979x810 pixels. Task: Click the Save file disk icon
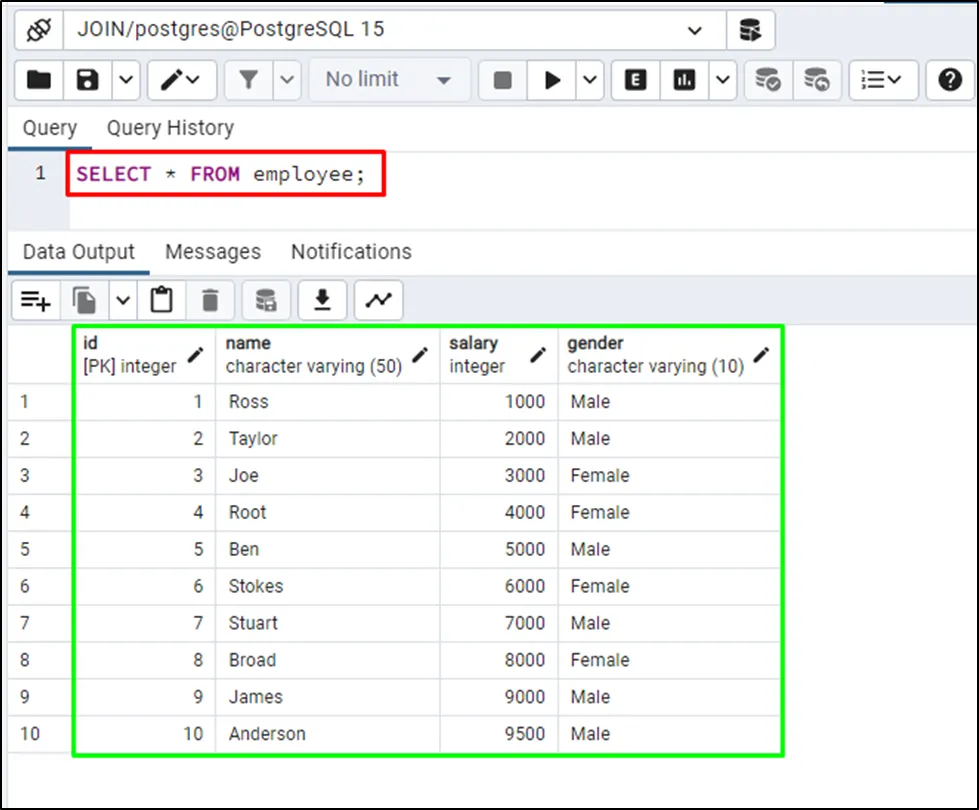point(88,81)
